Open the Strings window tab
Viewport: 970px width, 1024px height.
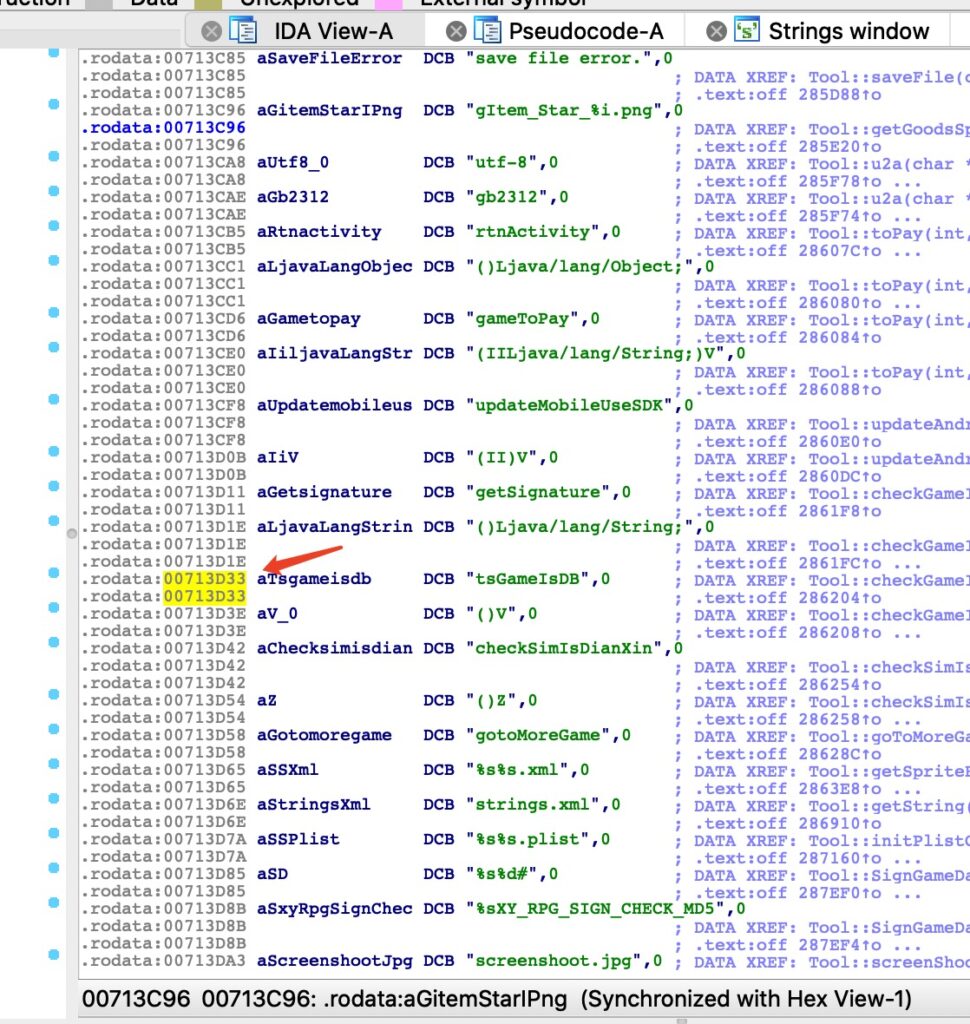coord(848,31)
